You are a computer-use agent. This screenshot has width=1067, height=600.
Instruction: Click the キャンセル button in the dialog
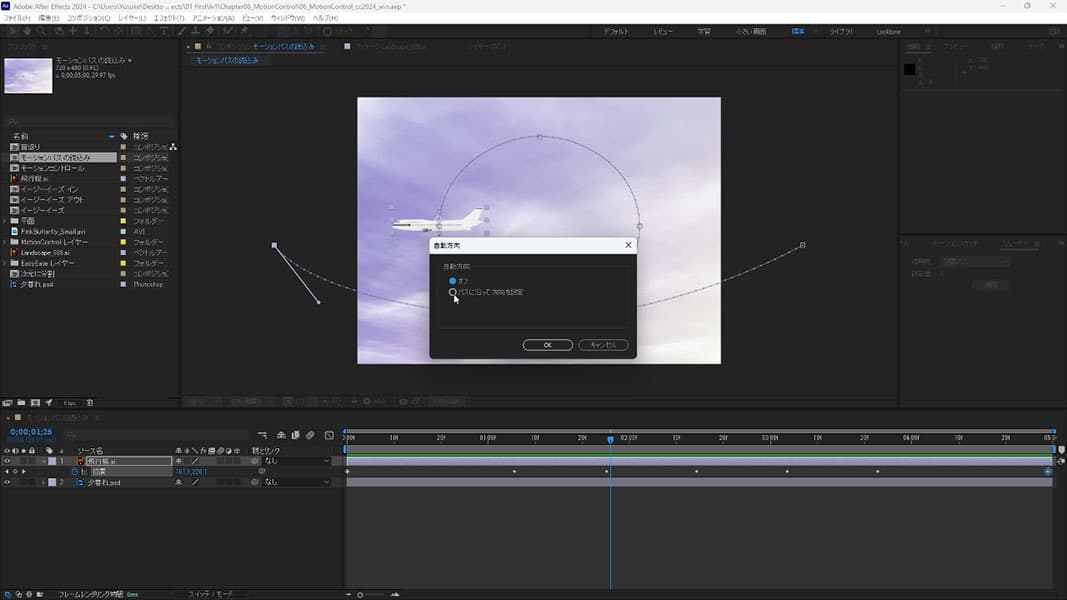coord(603,345)
